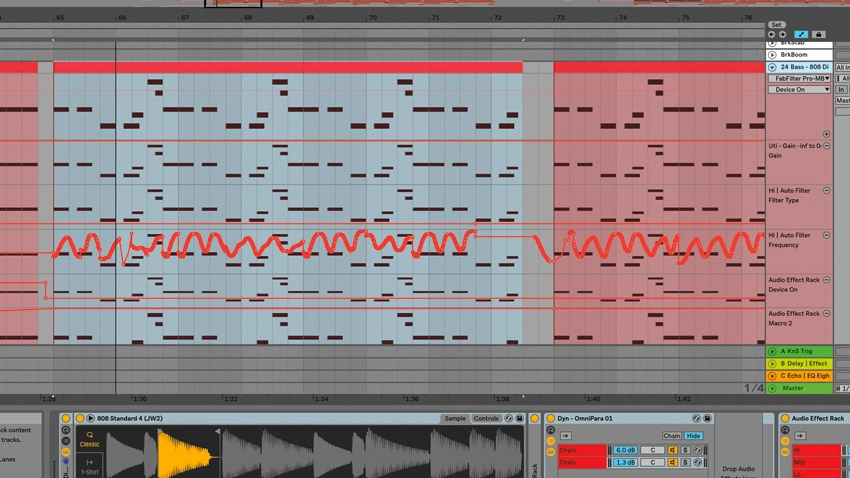850x478 pixels.
Task: Open FabFilter Pro-MB device chooser dropdown
Action: click(x=800, y=79)
